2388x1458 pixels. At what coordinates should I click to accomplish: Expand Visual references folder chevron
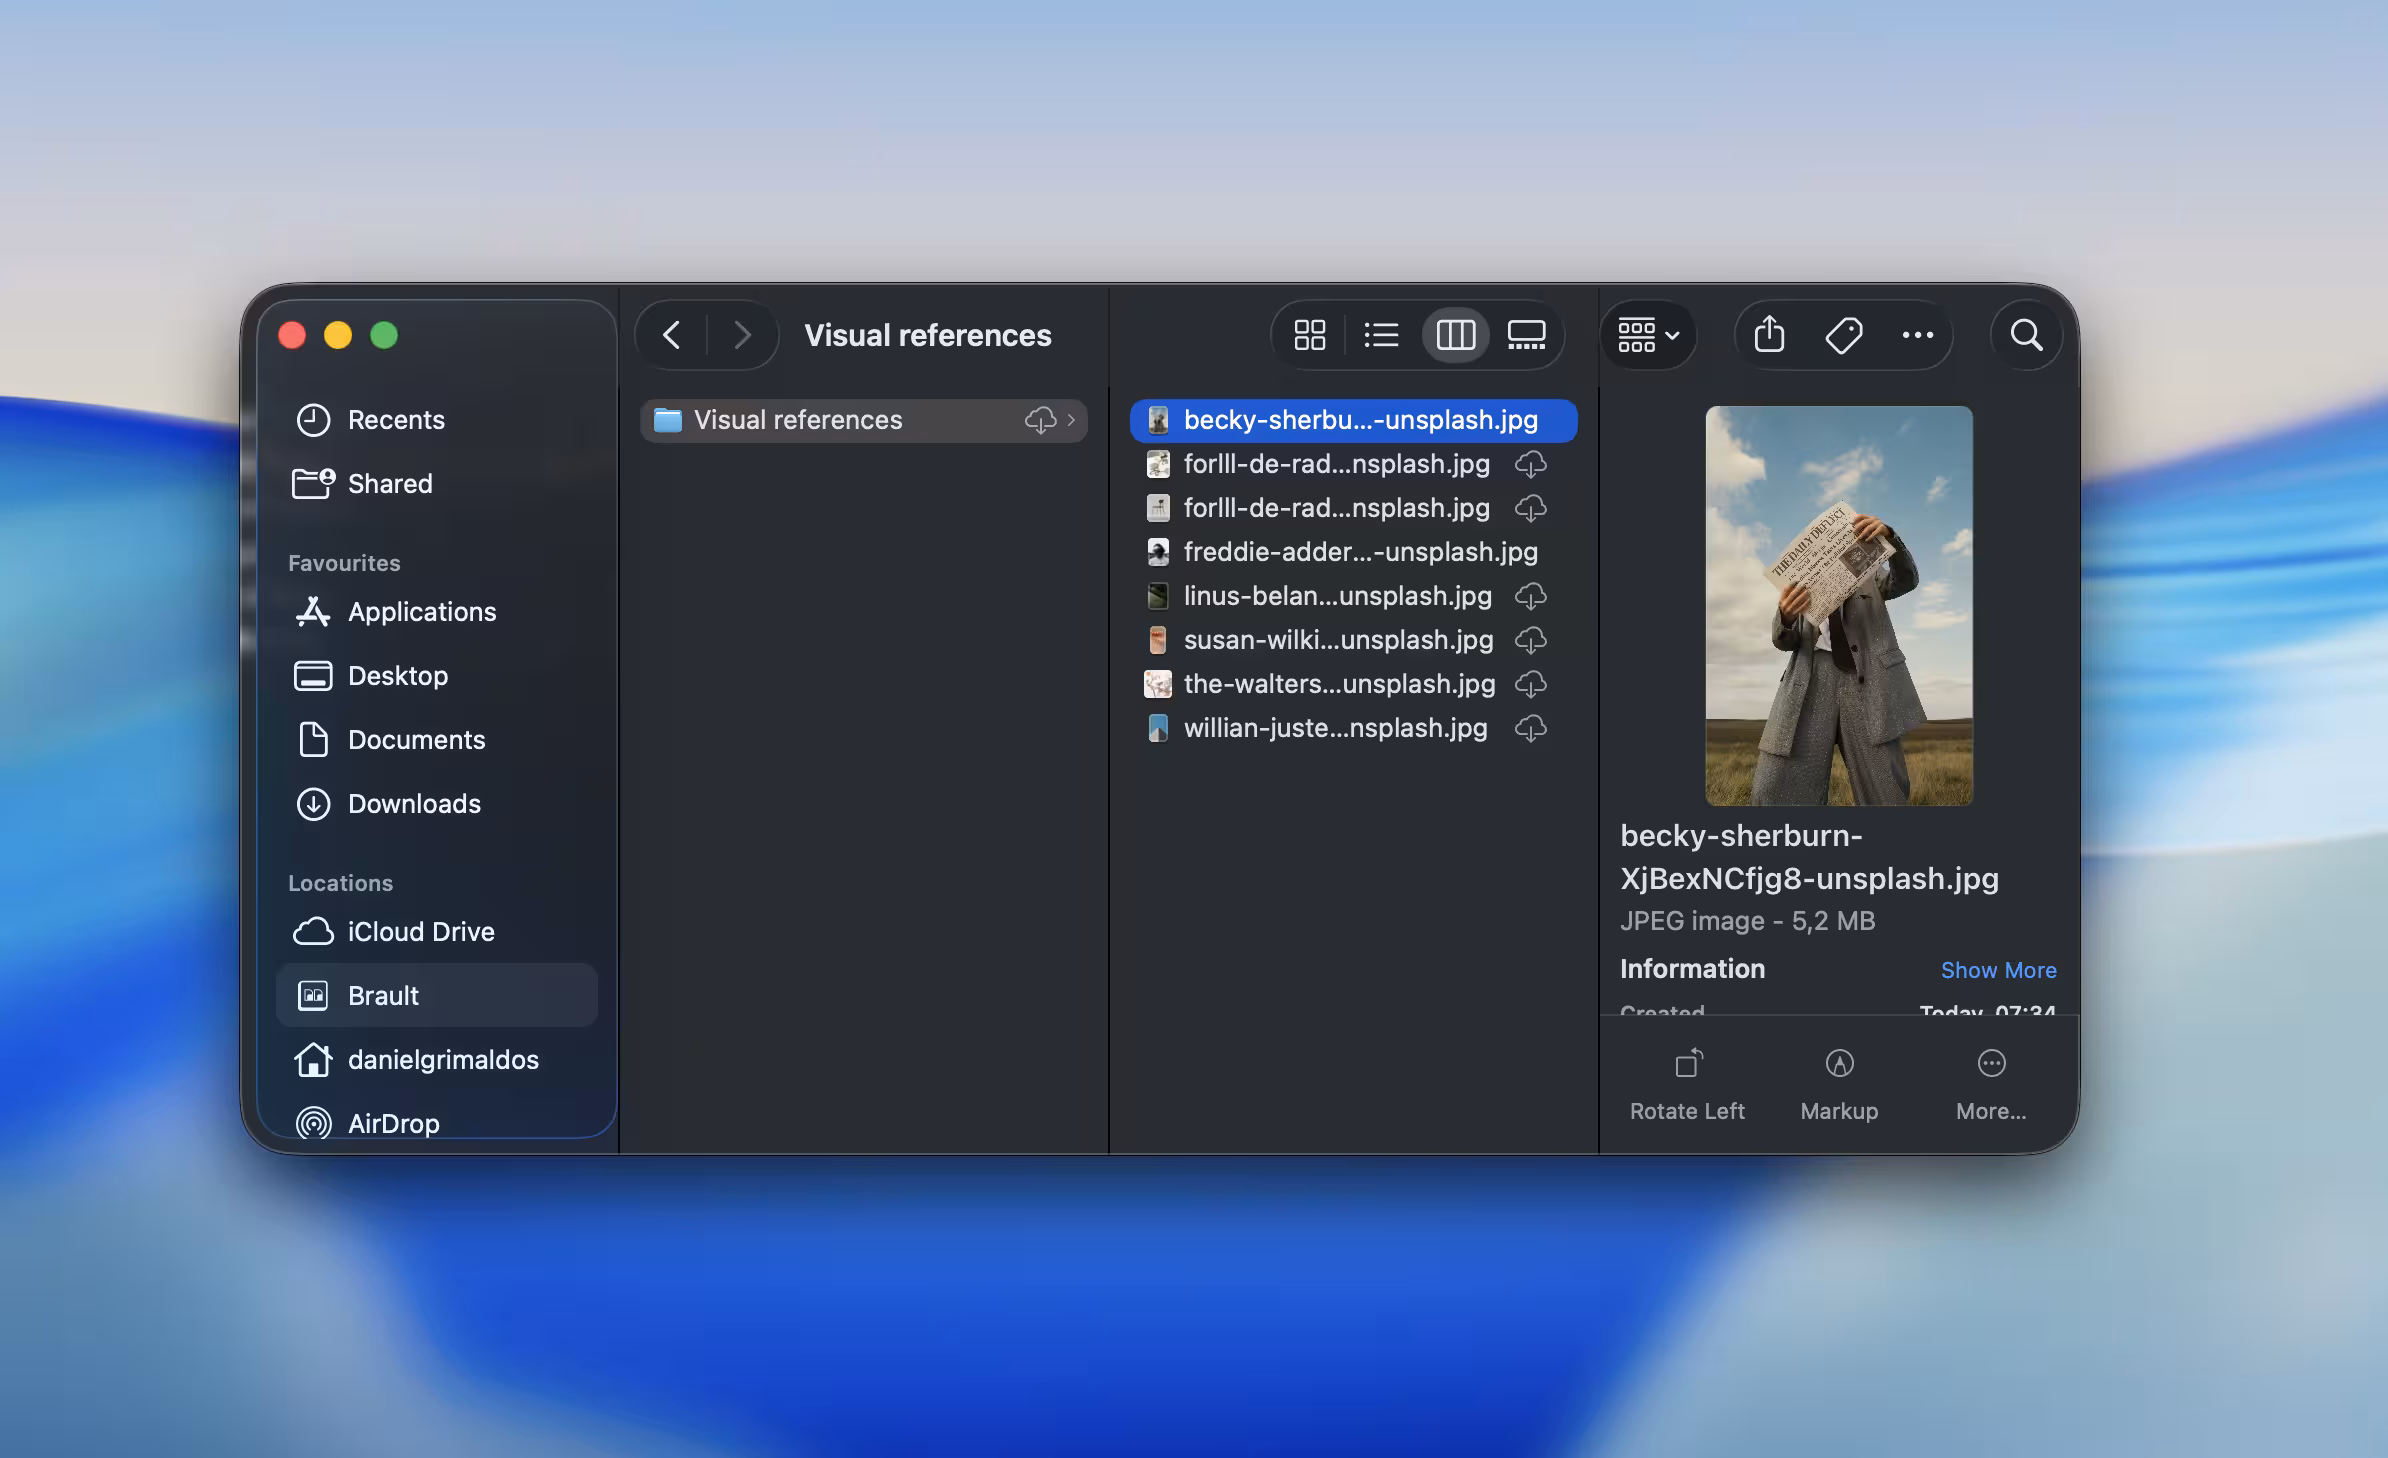click(1072, 420)
